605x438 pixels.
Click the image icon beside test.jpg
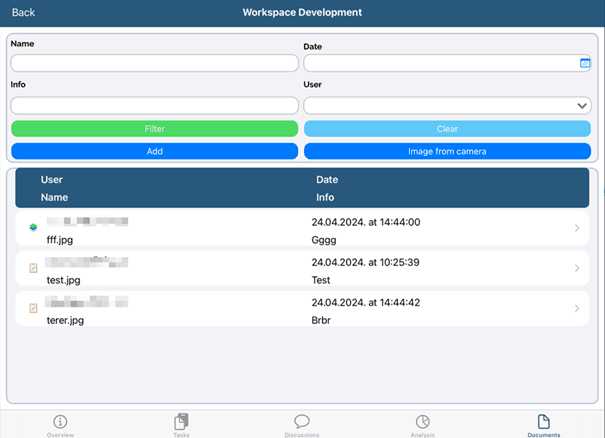33,268
